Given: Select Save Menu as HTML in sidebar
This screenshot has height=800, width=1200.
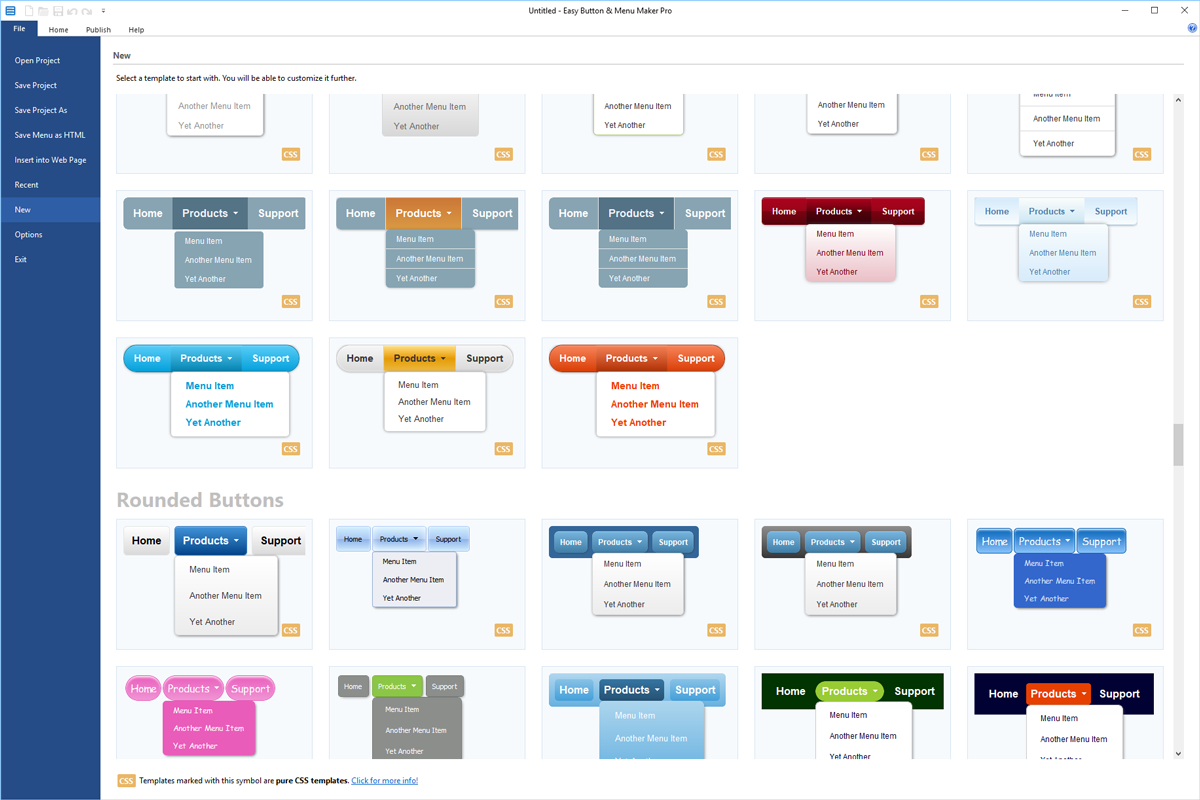Looking at the screenshot, I should pyautogui.click(x=50, y=135).
